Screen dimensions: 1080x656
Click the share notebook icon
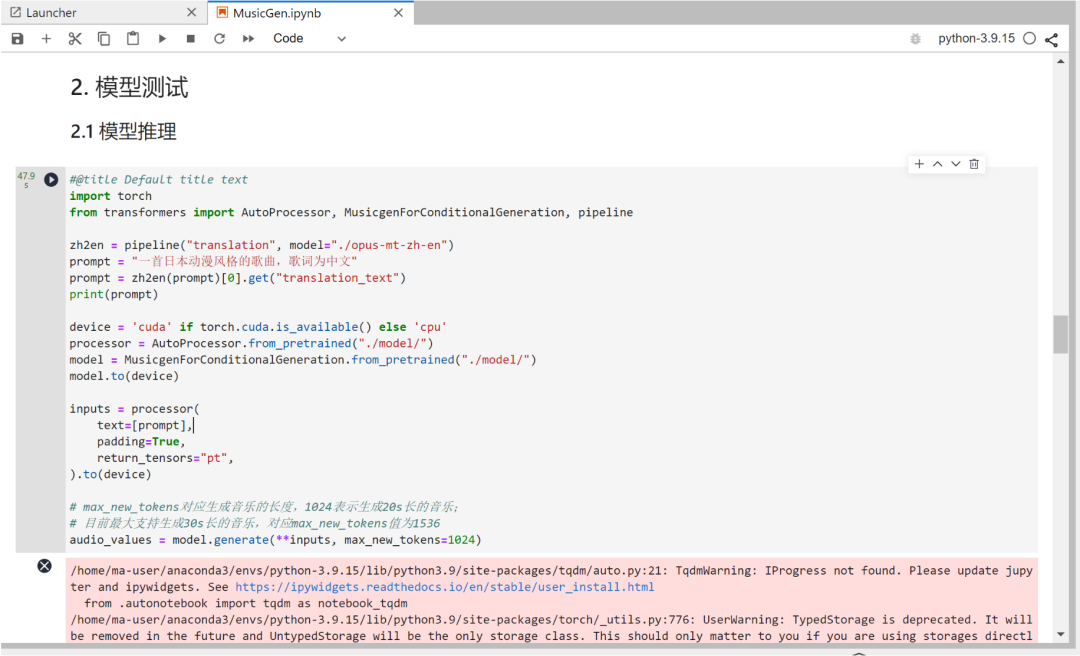pyautogui.click(x=1051, y=40)
